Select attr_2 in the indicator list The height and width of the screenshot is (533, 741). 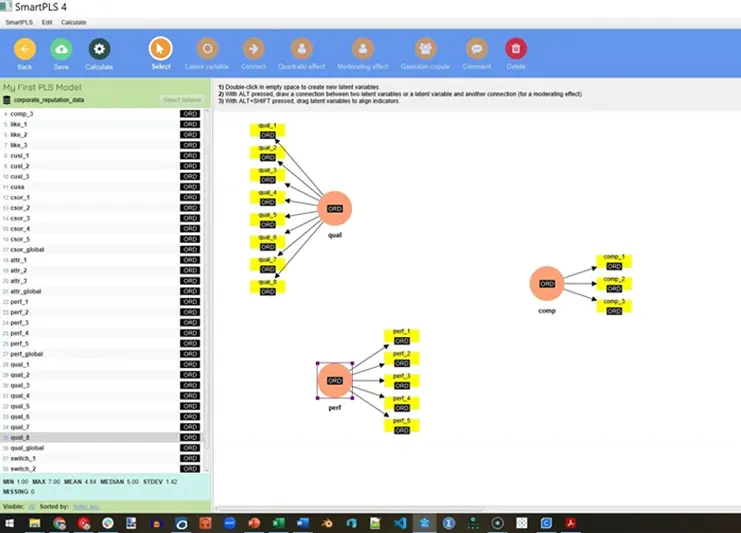pos(101,270)
